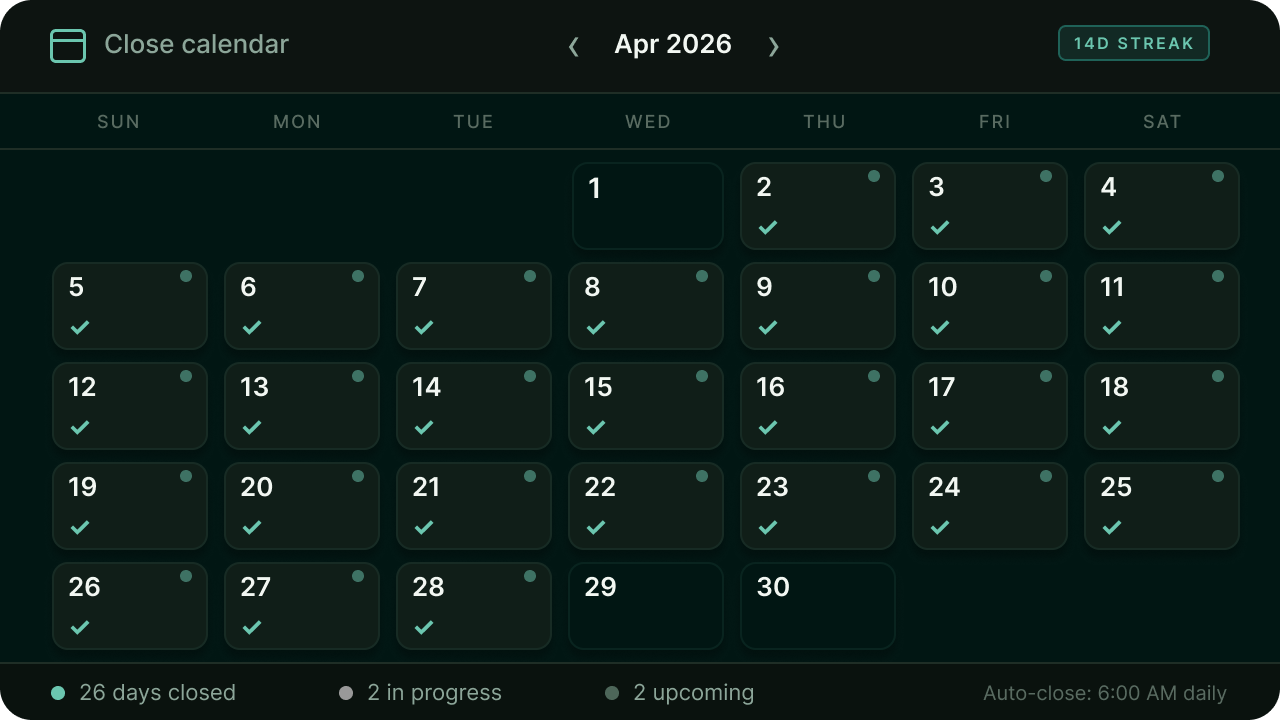Image resolution: width=1280 pixels, height=720 pixels.
Task: Click the checkmark on April 19
Action: point(80,527)
